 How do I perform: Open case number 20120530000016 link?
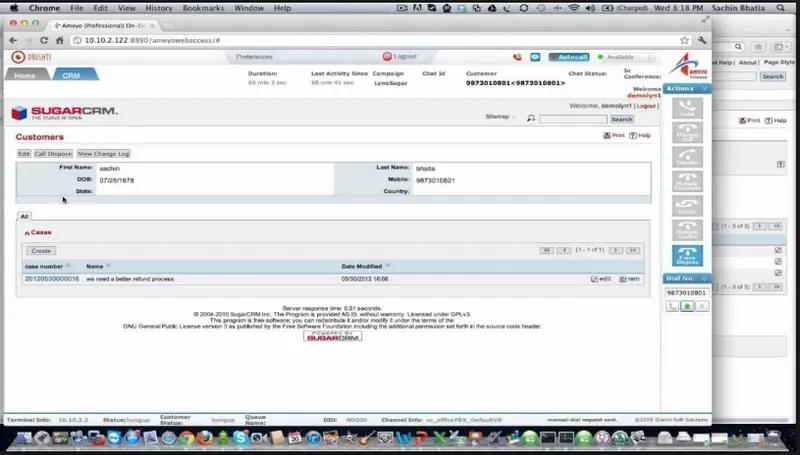tap(52, 279)
